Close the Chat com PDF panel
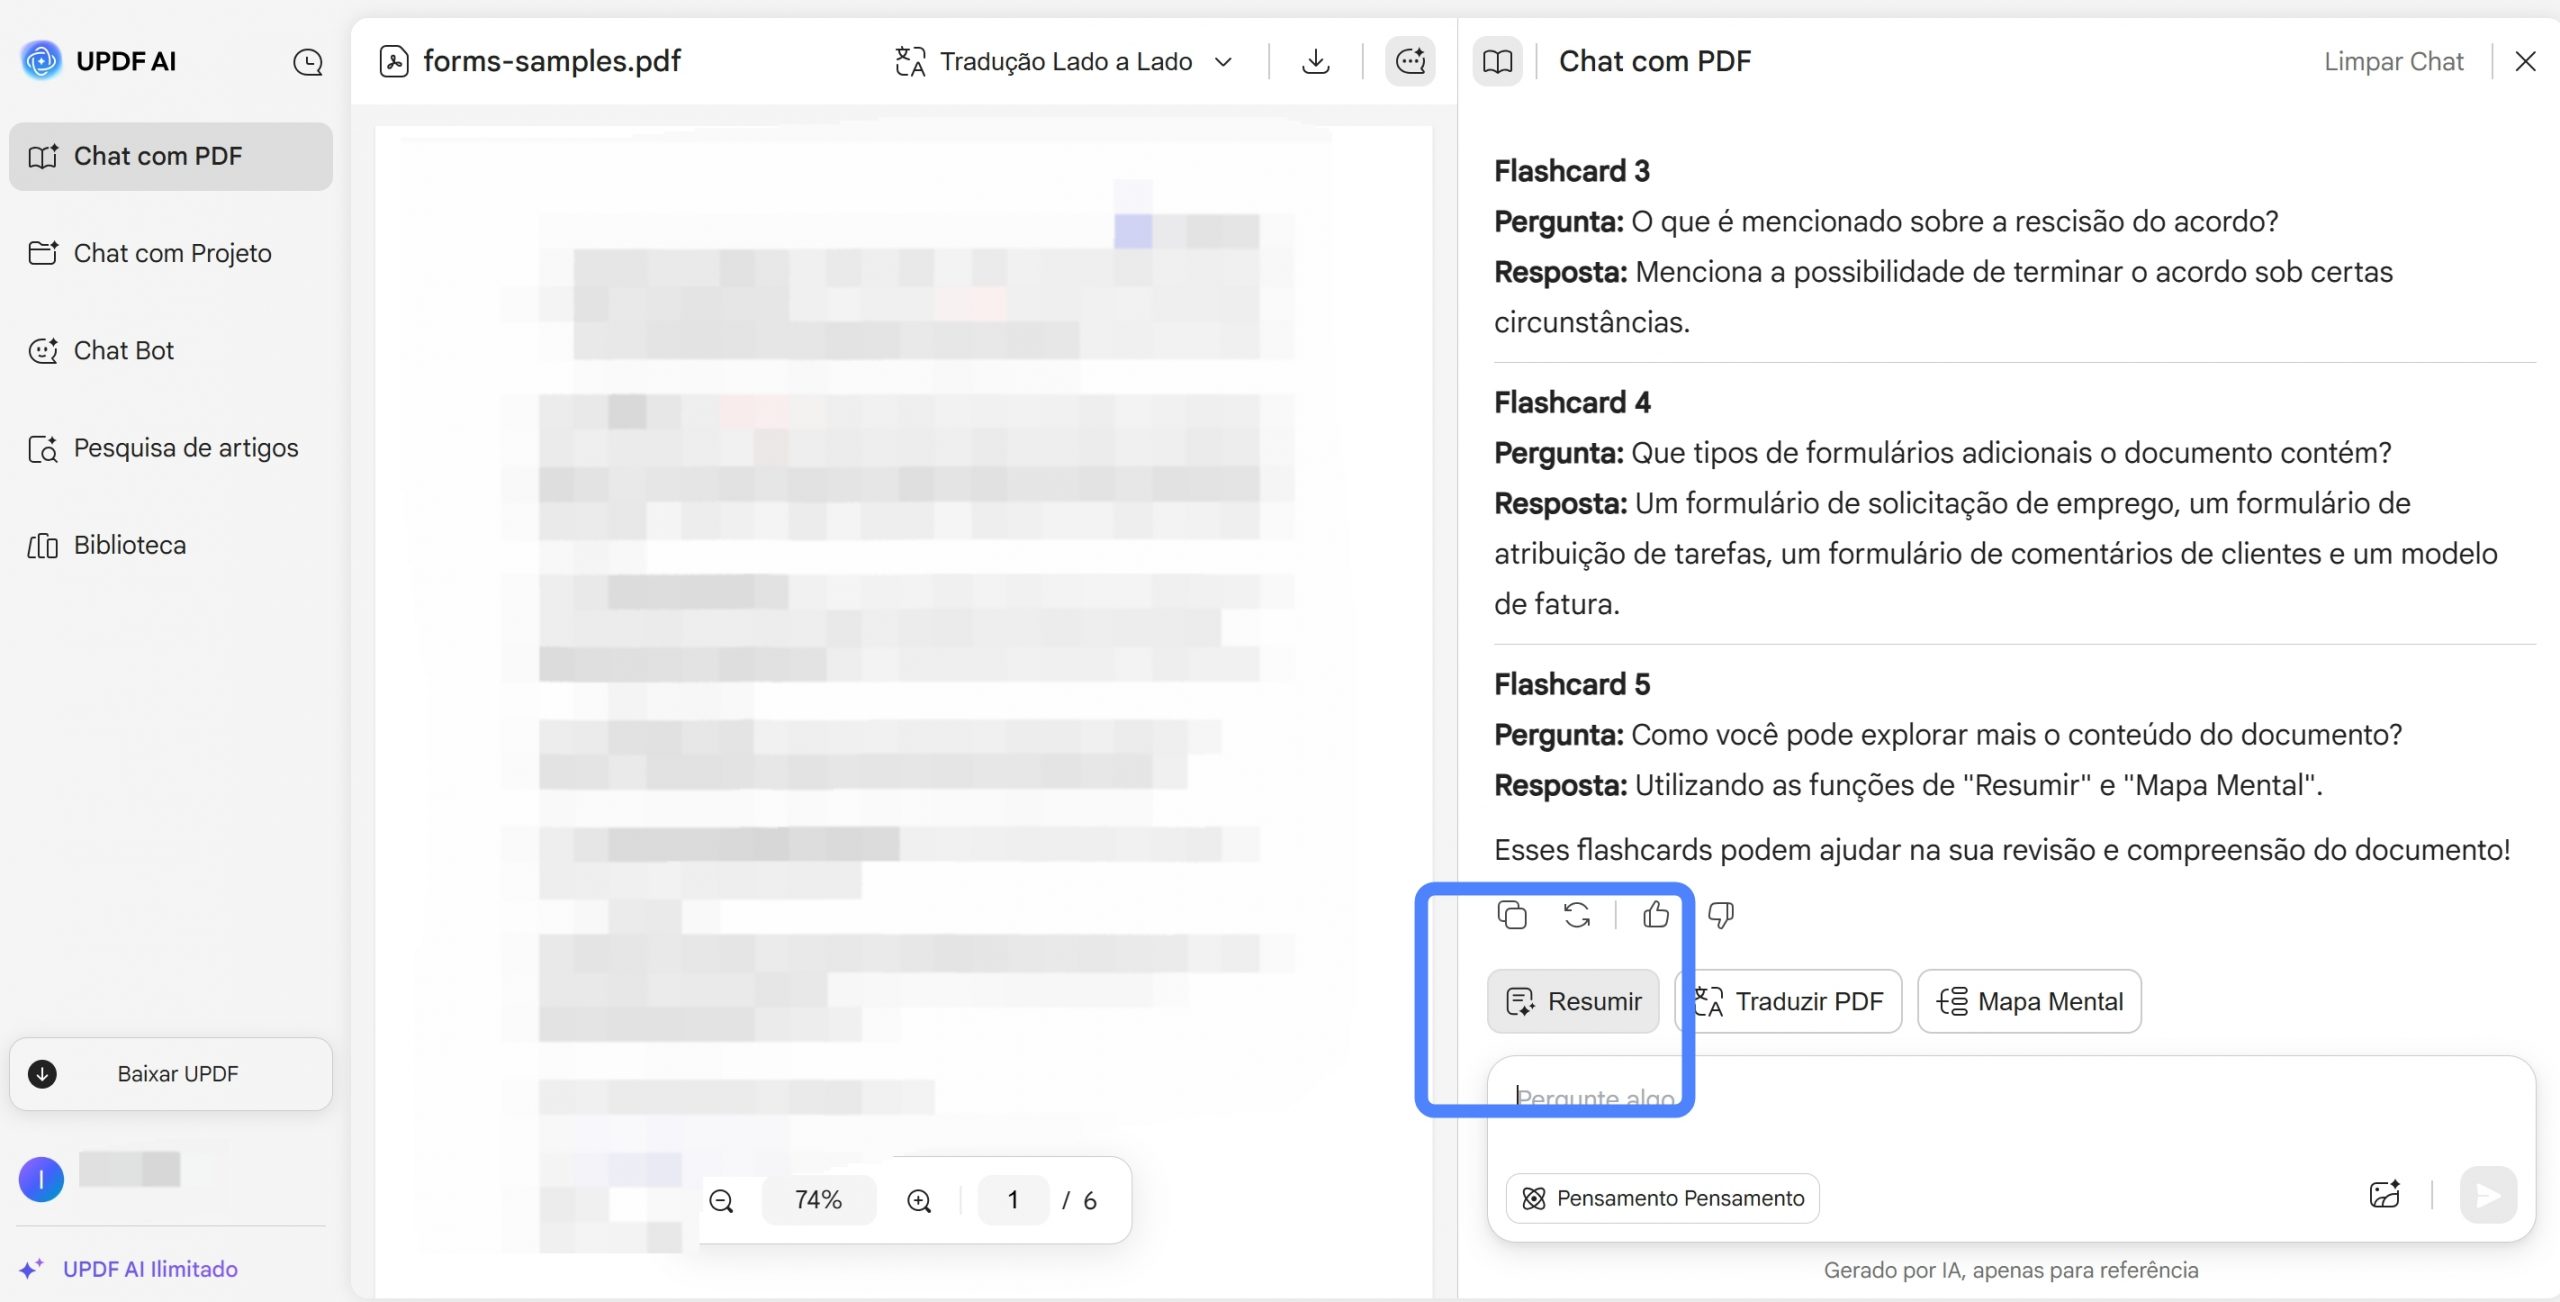 [2525, 62]
